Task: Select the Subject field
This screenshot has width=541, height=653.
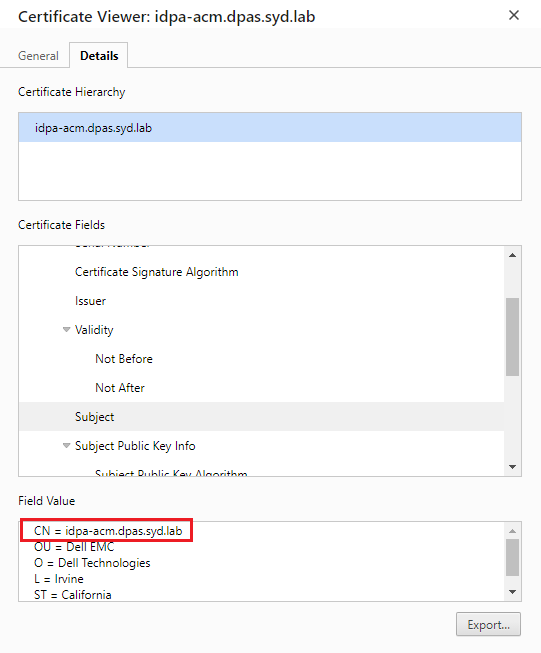Action: tap(261, 416)
